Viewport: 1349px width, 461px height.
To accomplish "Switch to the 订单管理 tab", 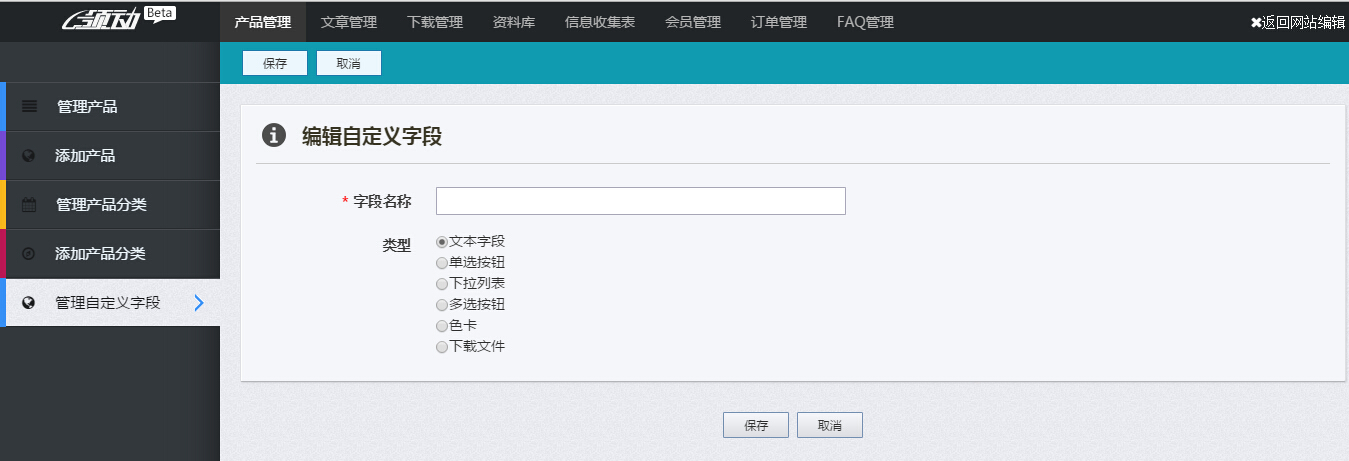I will point(779,22).
